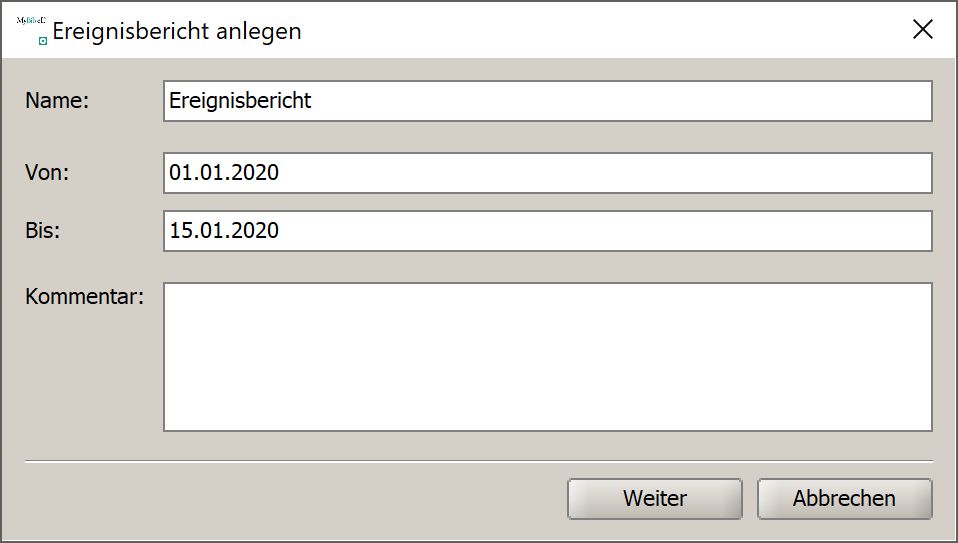Click the dialog title "Ereignisbericht anlegen"
This screenshot has width=958, height=543.
[176, 31]
